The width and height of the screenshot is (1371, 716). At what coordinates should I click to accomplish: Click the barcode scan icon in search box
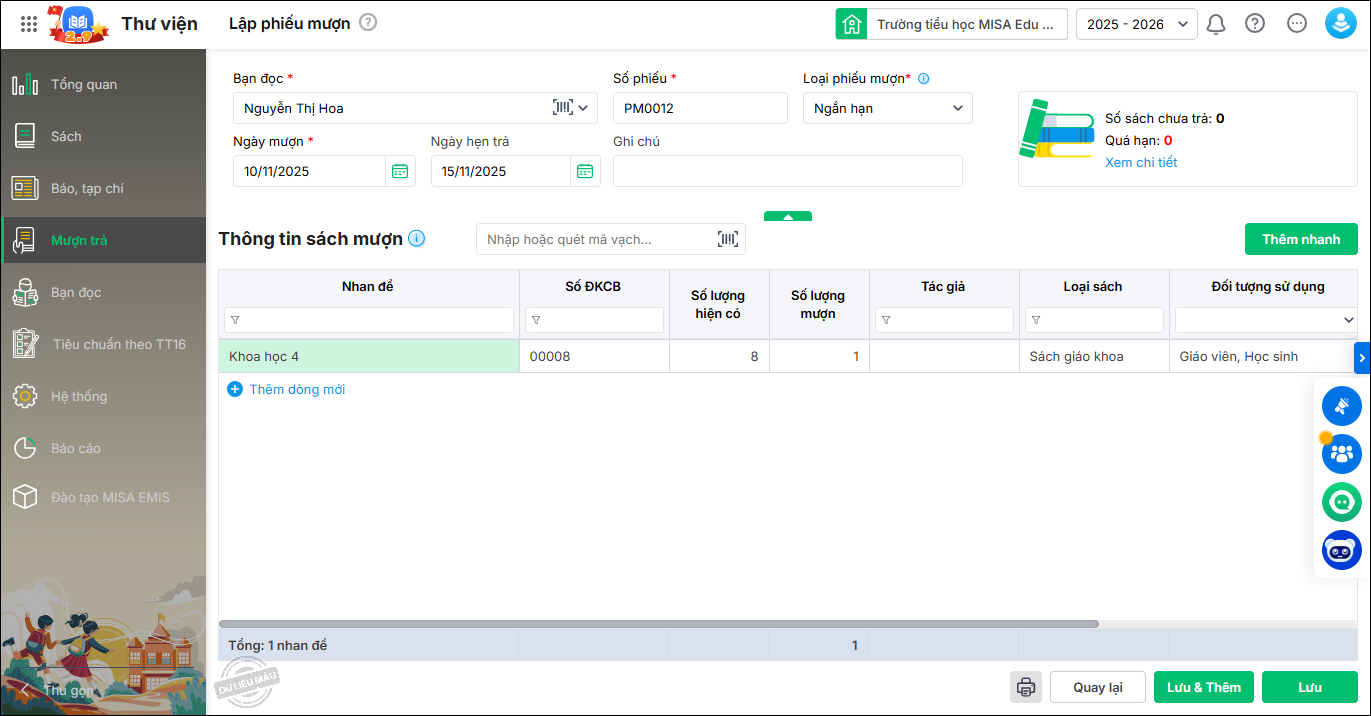point(728,239)
